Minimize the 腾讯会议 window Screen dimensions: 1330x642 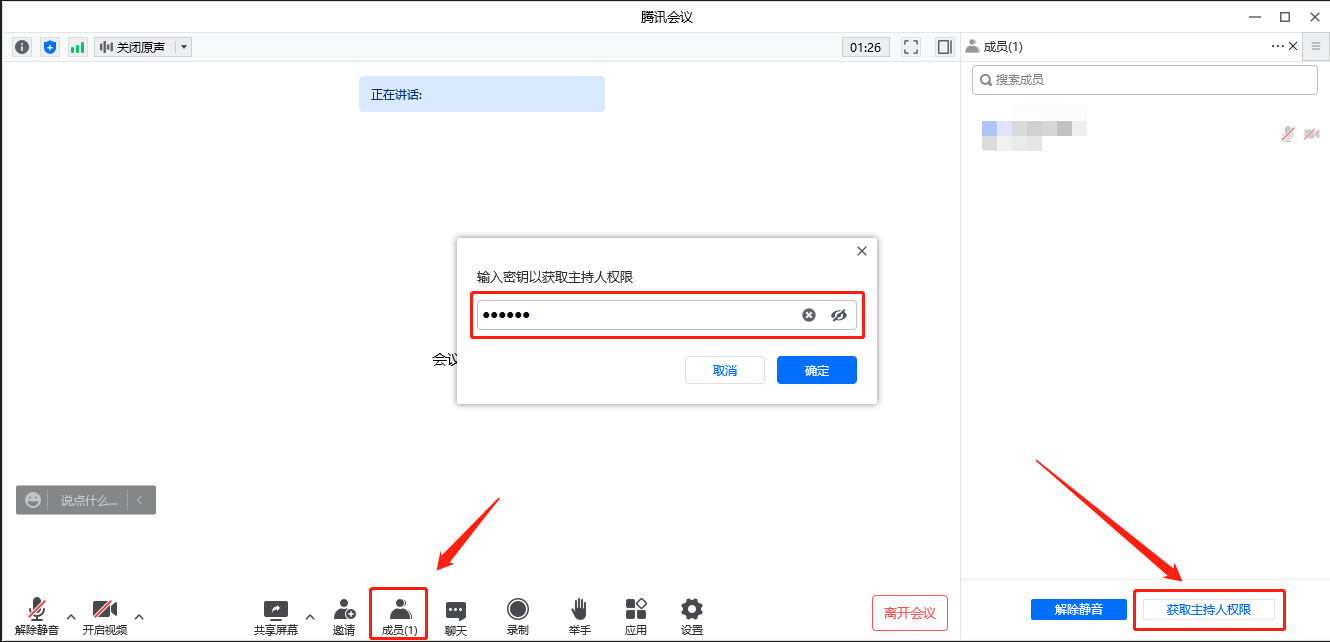click(x=1257, y=16)
